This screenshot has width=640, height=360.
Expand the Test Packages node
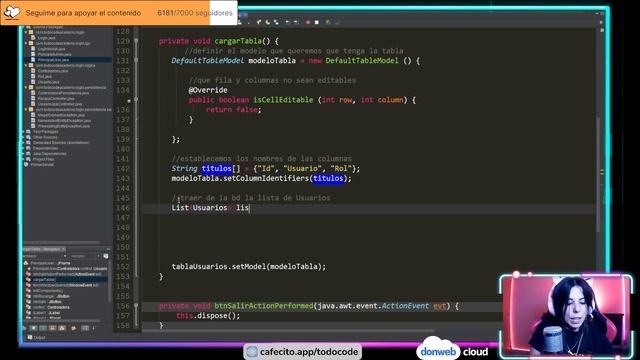(x=23, y=132)
